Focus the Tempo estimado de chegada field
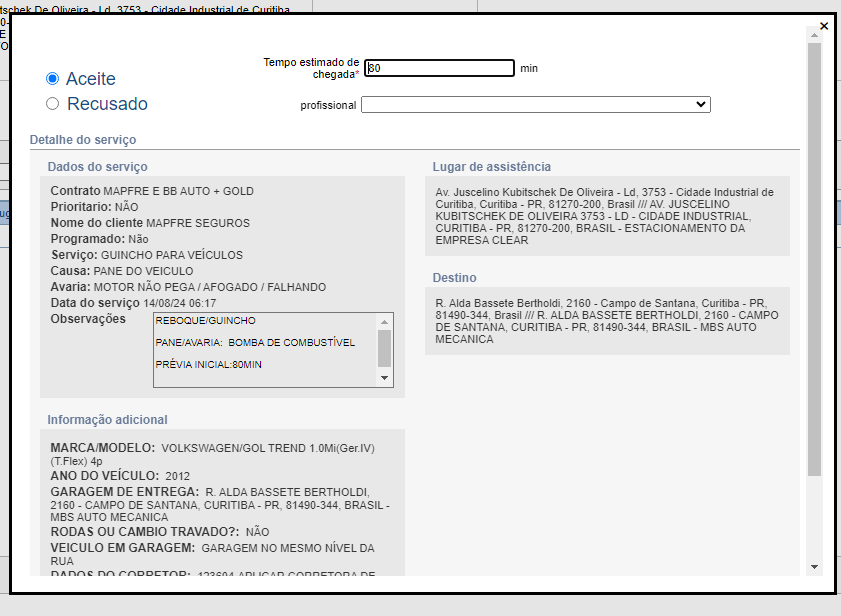This screenshot has height=616, width=841. tap(439, 68)
